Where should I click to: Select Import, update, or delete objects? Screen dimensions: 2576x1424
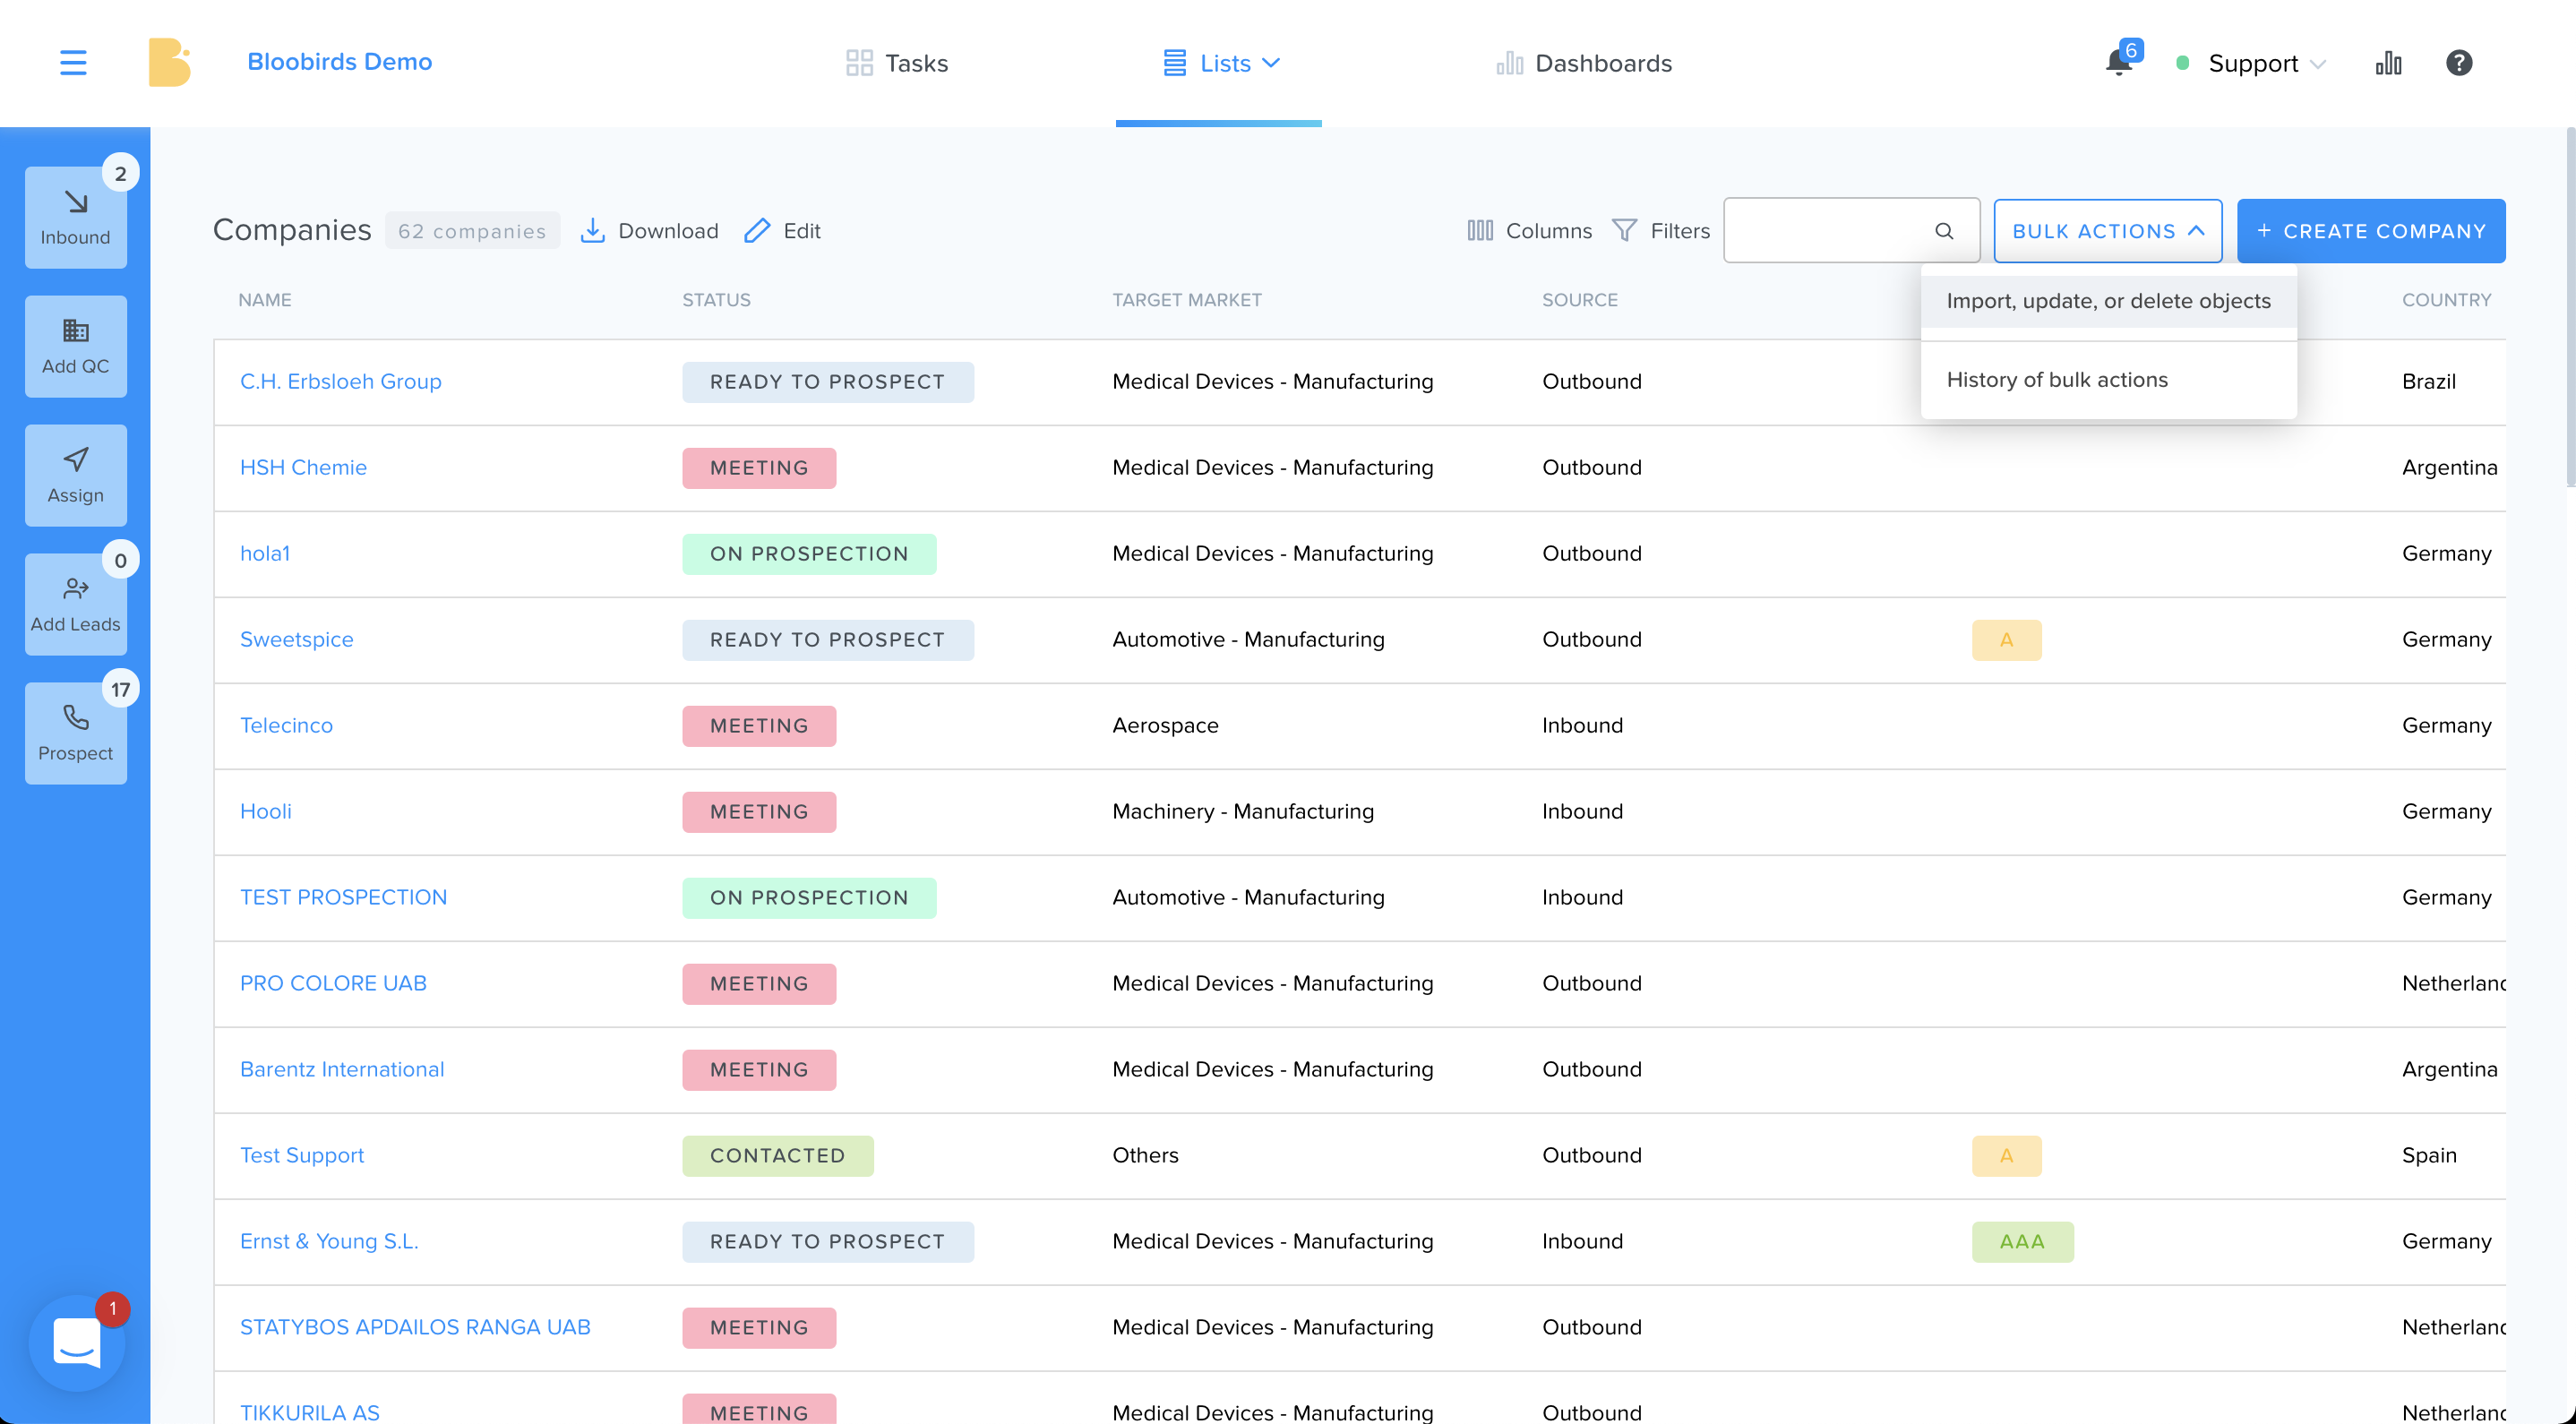click(x=2108, y=301)
